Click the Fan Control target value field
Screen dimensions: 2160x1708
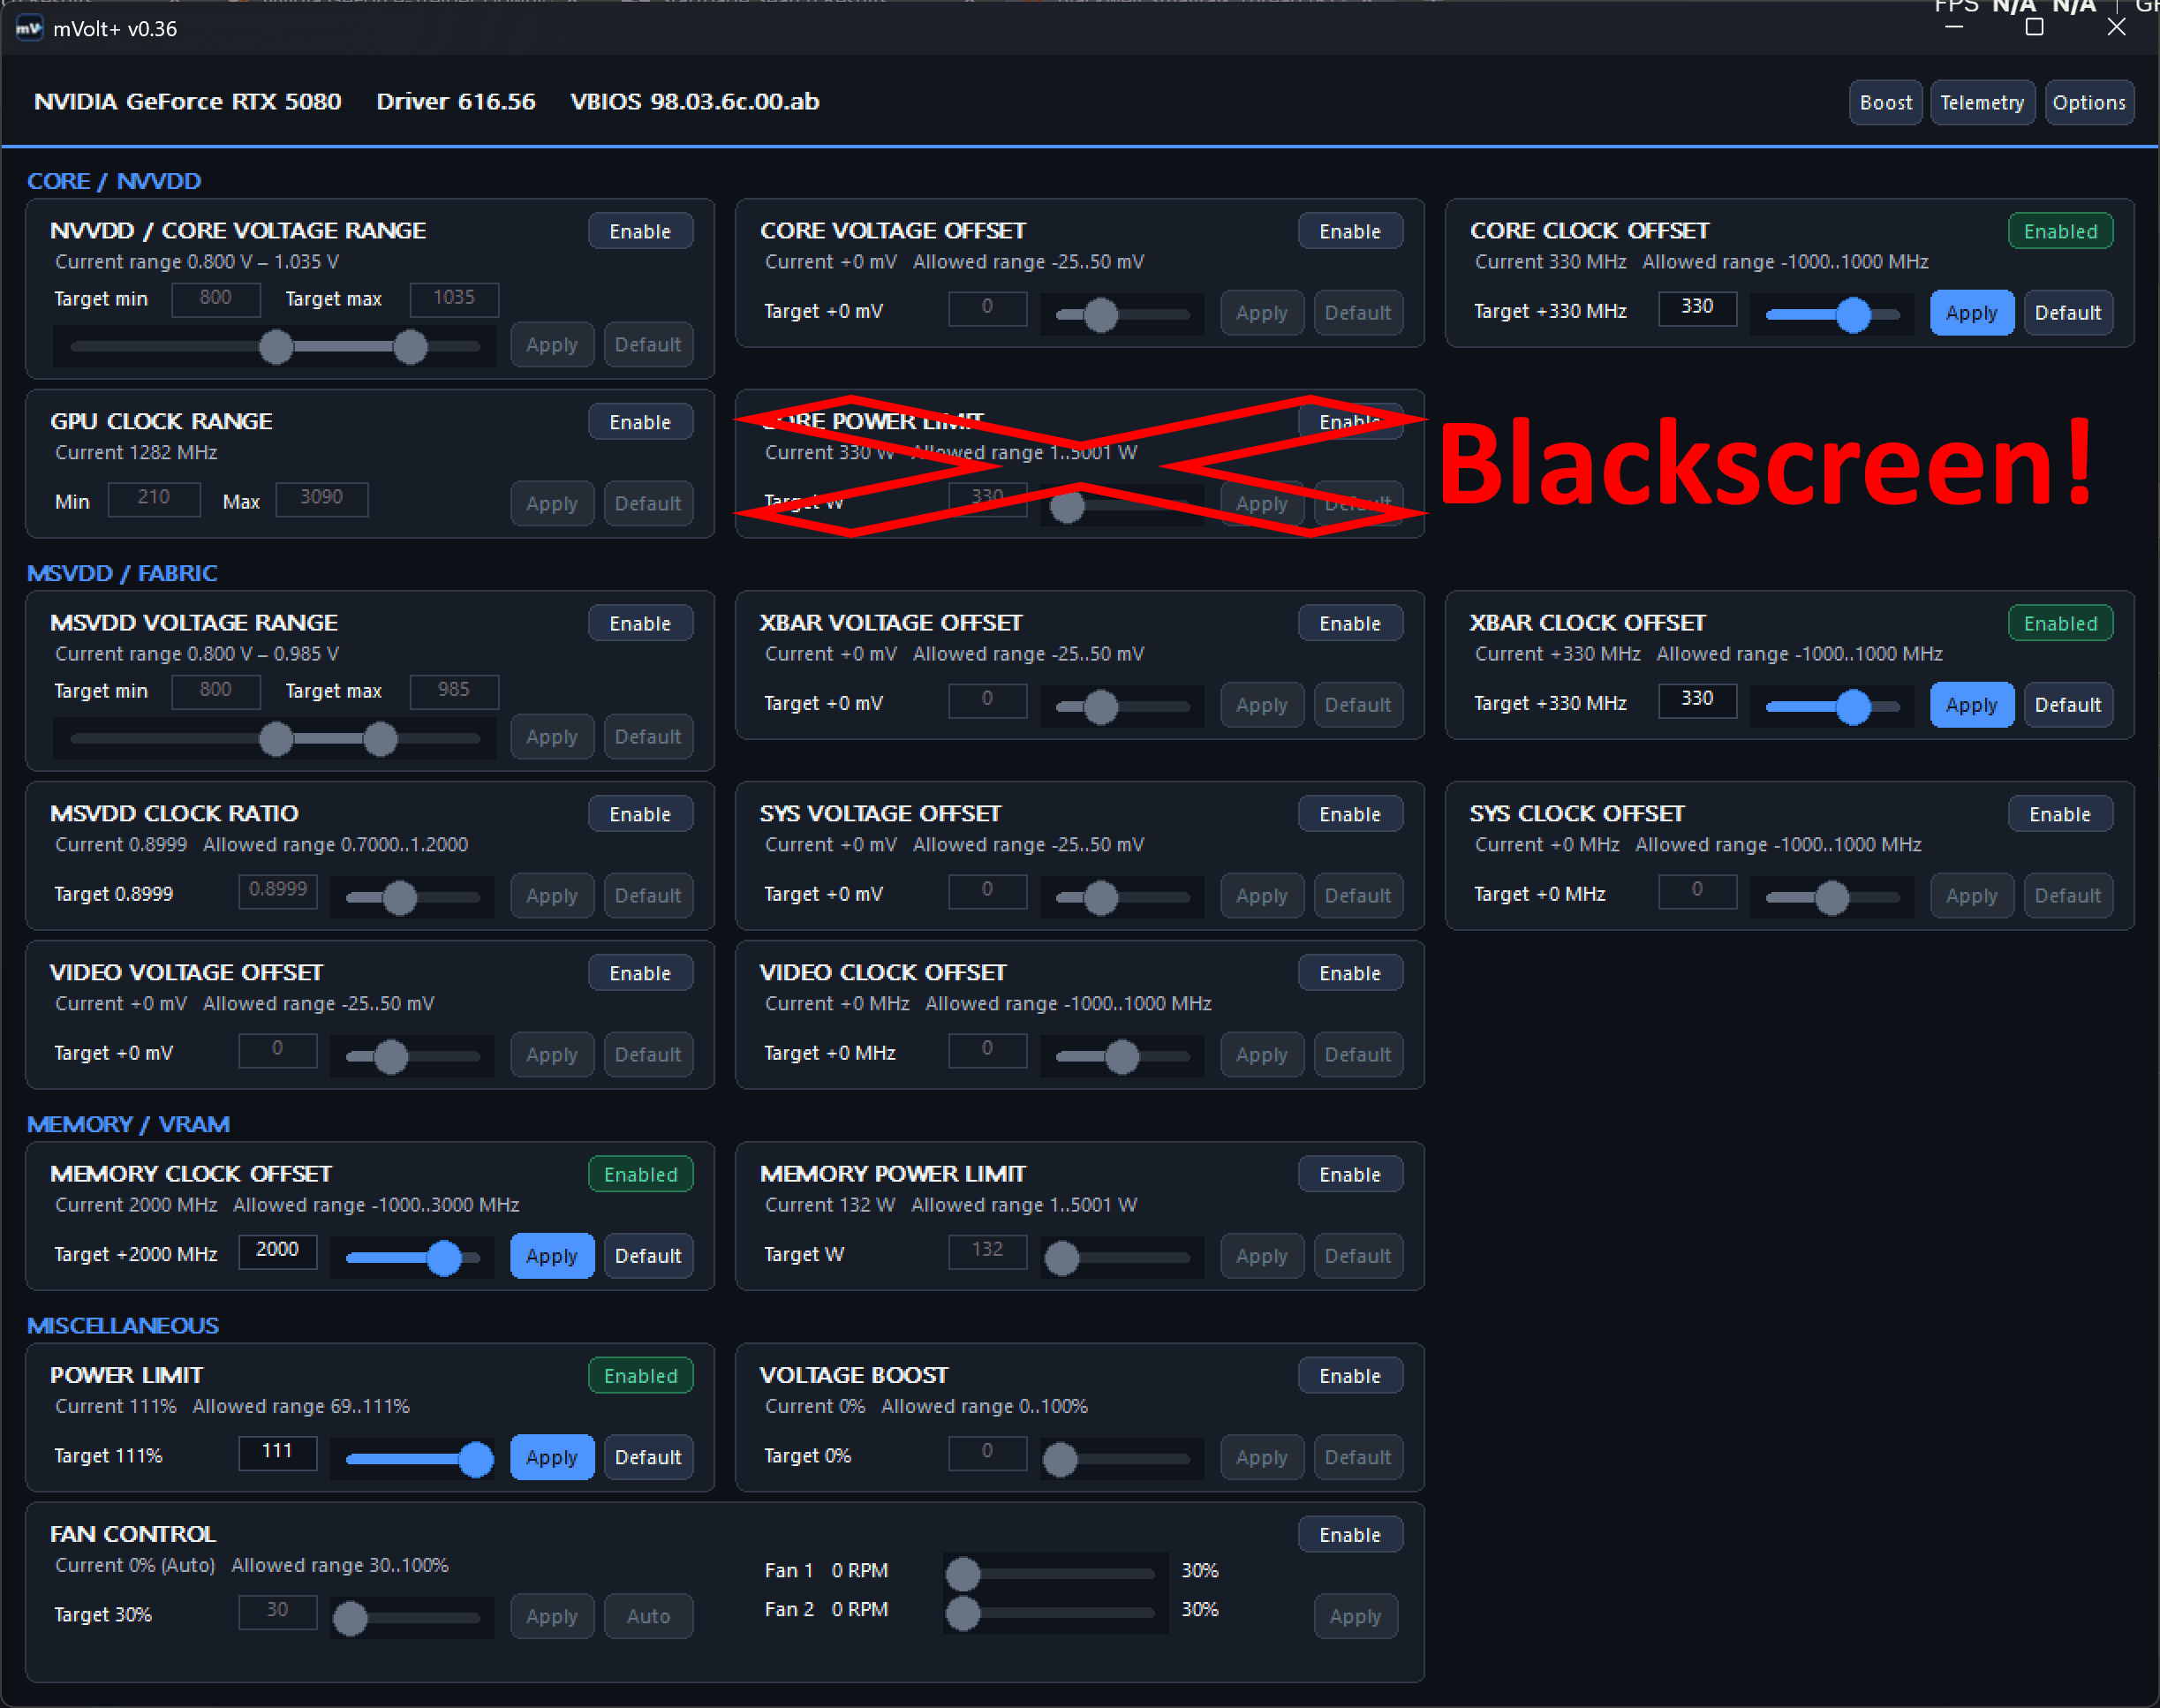pyautogui.click(x=278, y=1611)
